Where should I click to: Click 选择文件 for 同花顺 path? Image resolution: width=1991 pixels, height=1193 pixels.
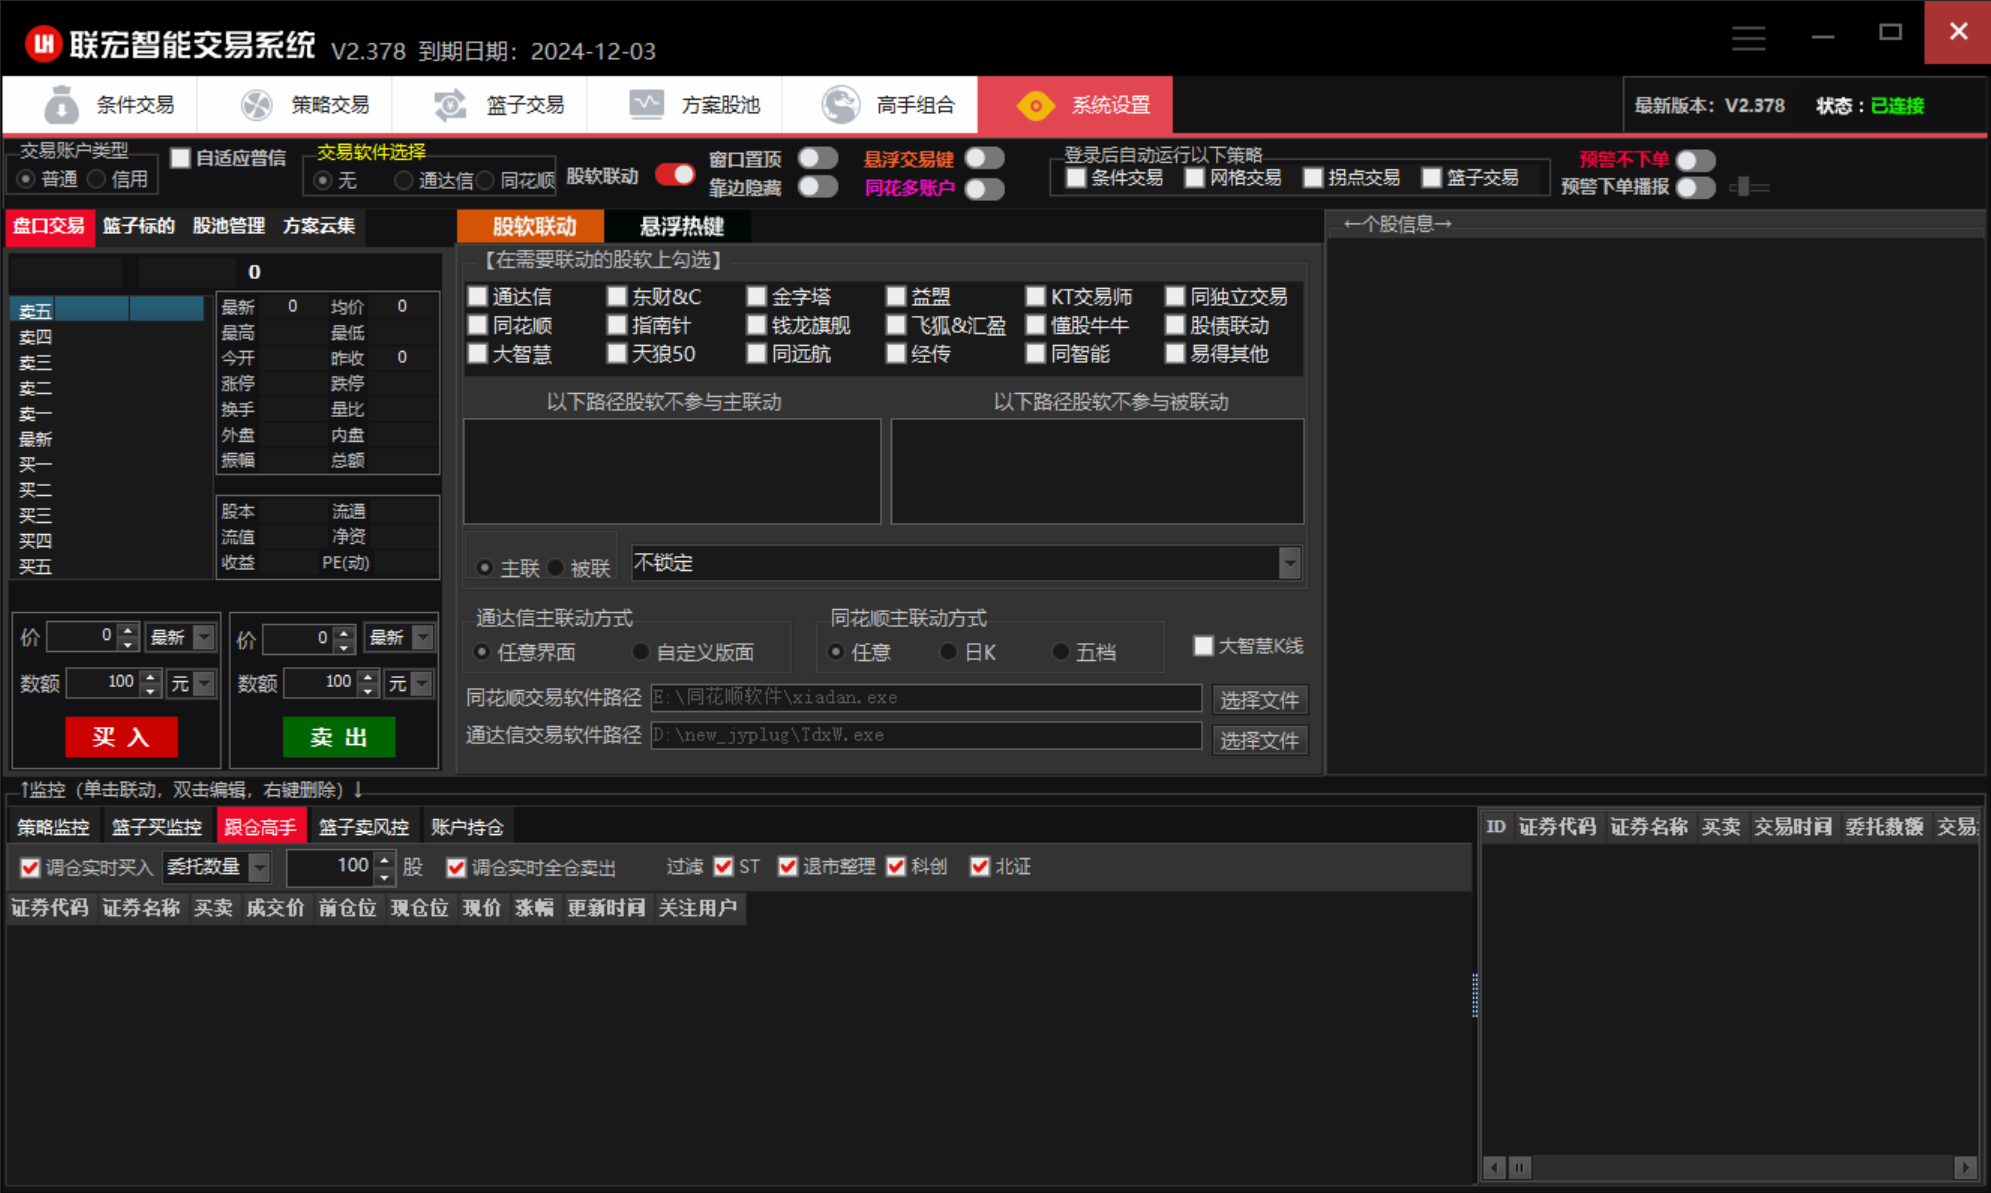pyautogui.click(x=1258, y=699)
